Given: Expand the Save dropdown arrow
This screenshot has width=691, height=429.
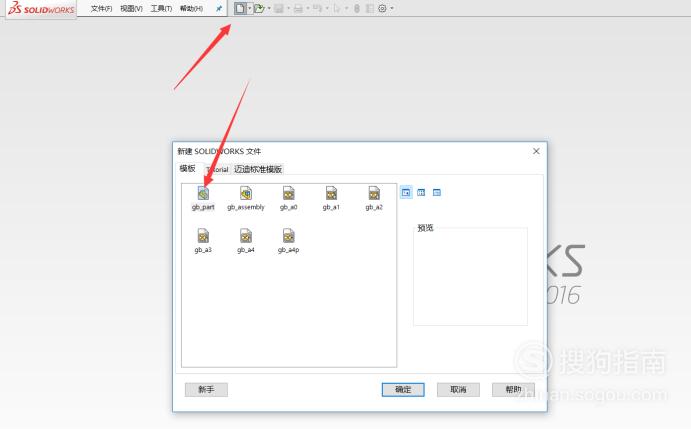Looking at the screenshot, I should pyautogui.click(x=288, y=8).
